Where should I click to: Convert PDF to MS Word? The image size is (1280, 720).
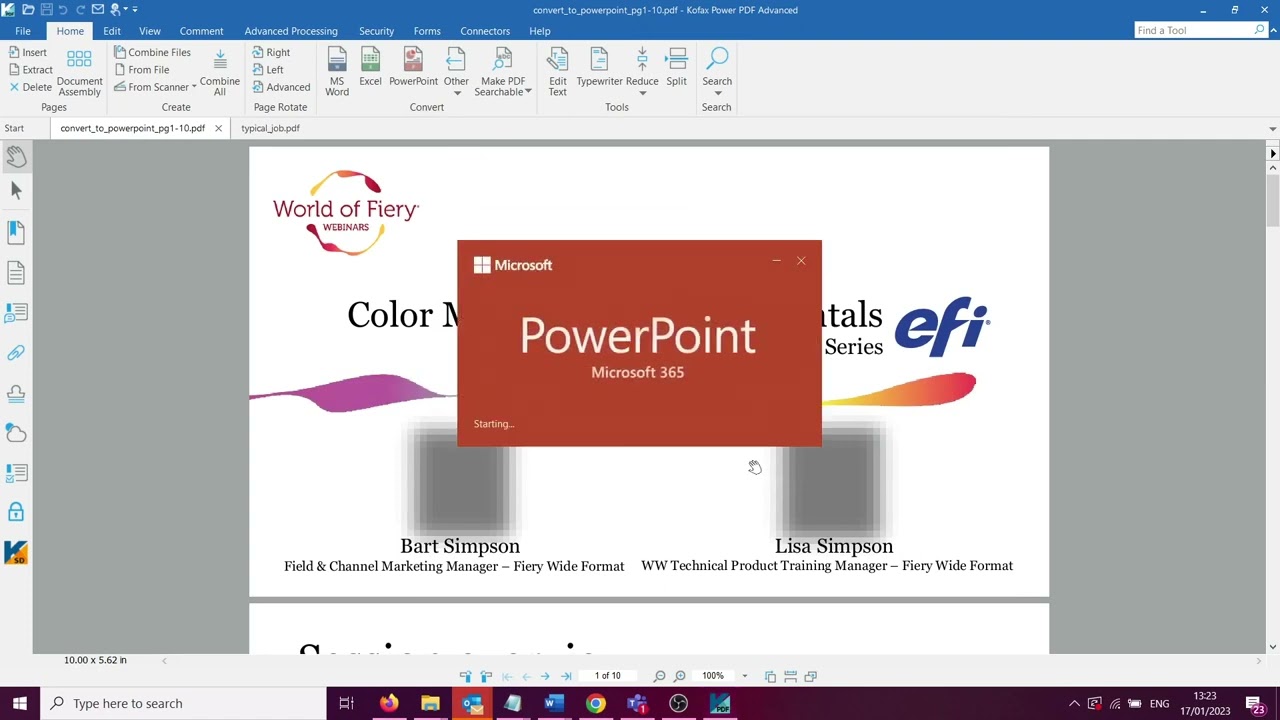[x=337, y=72]
